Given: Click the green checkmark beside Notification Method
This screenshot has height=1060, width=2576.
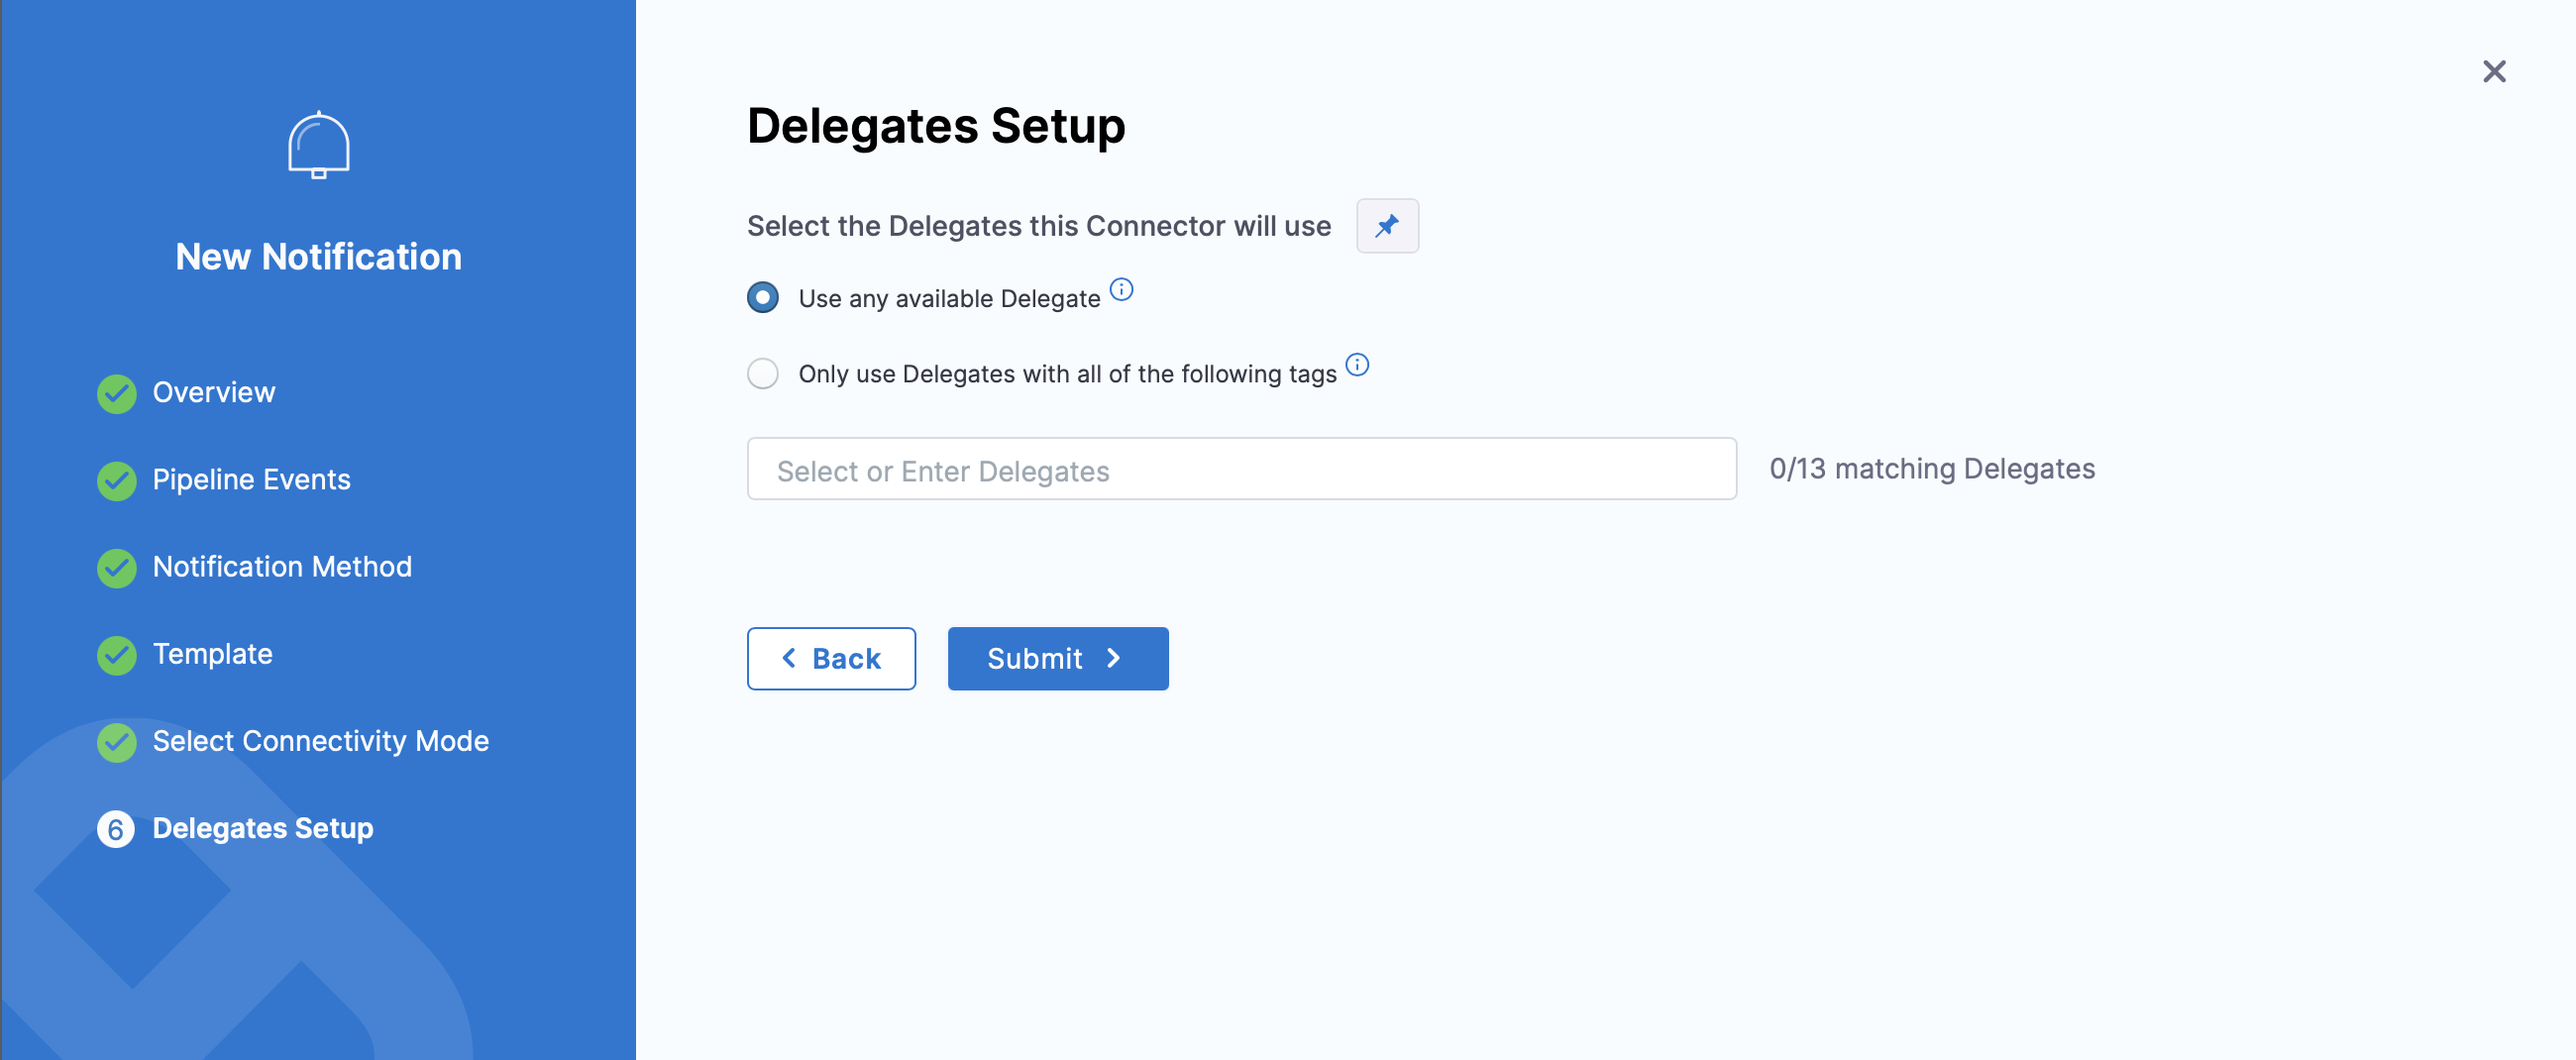Looking at the screenshot, I should 117,567.
